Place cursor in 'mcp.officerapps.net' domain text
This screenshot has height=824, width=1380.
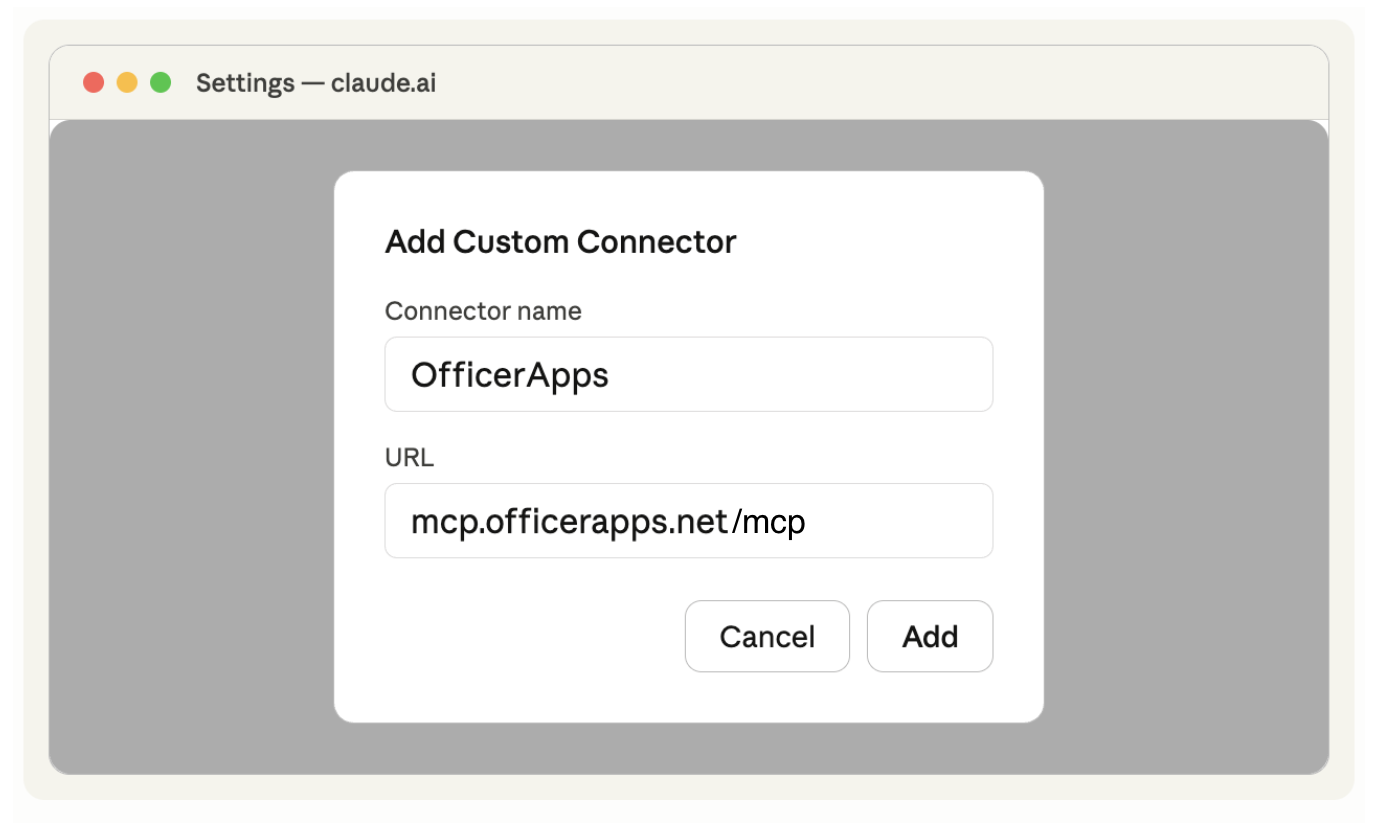569,522
